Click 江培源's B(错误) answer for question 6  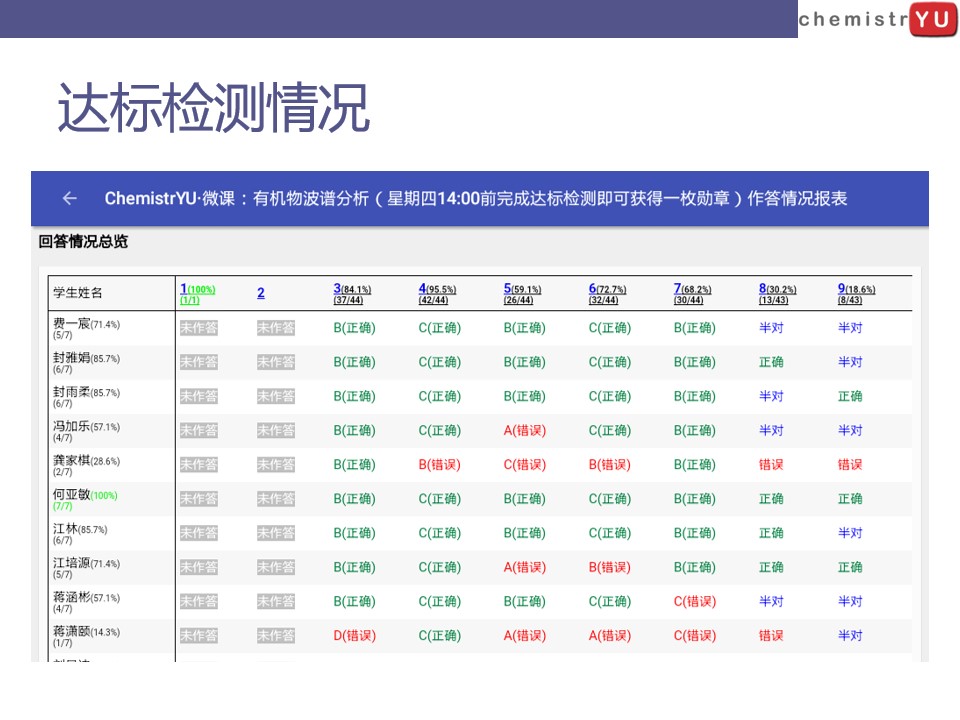610,568
